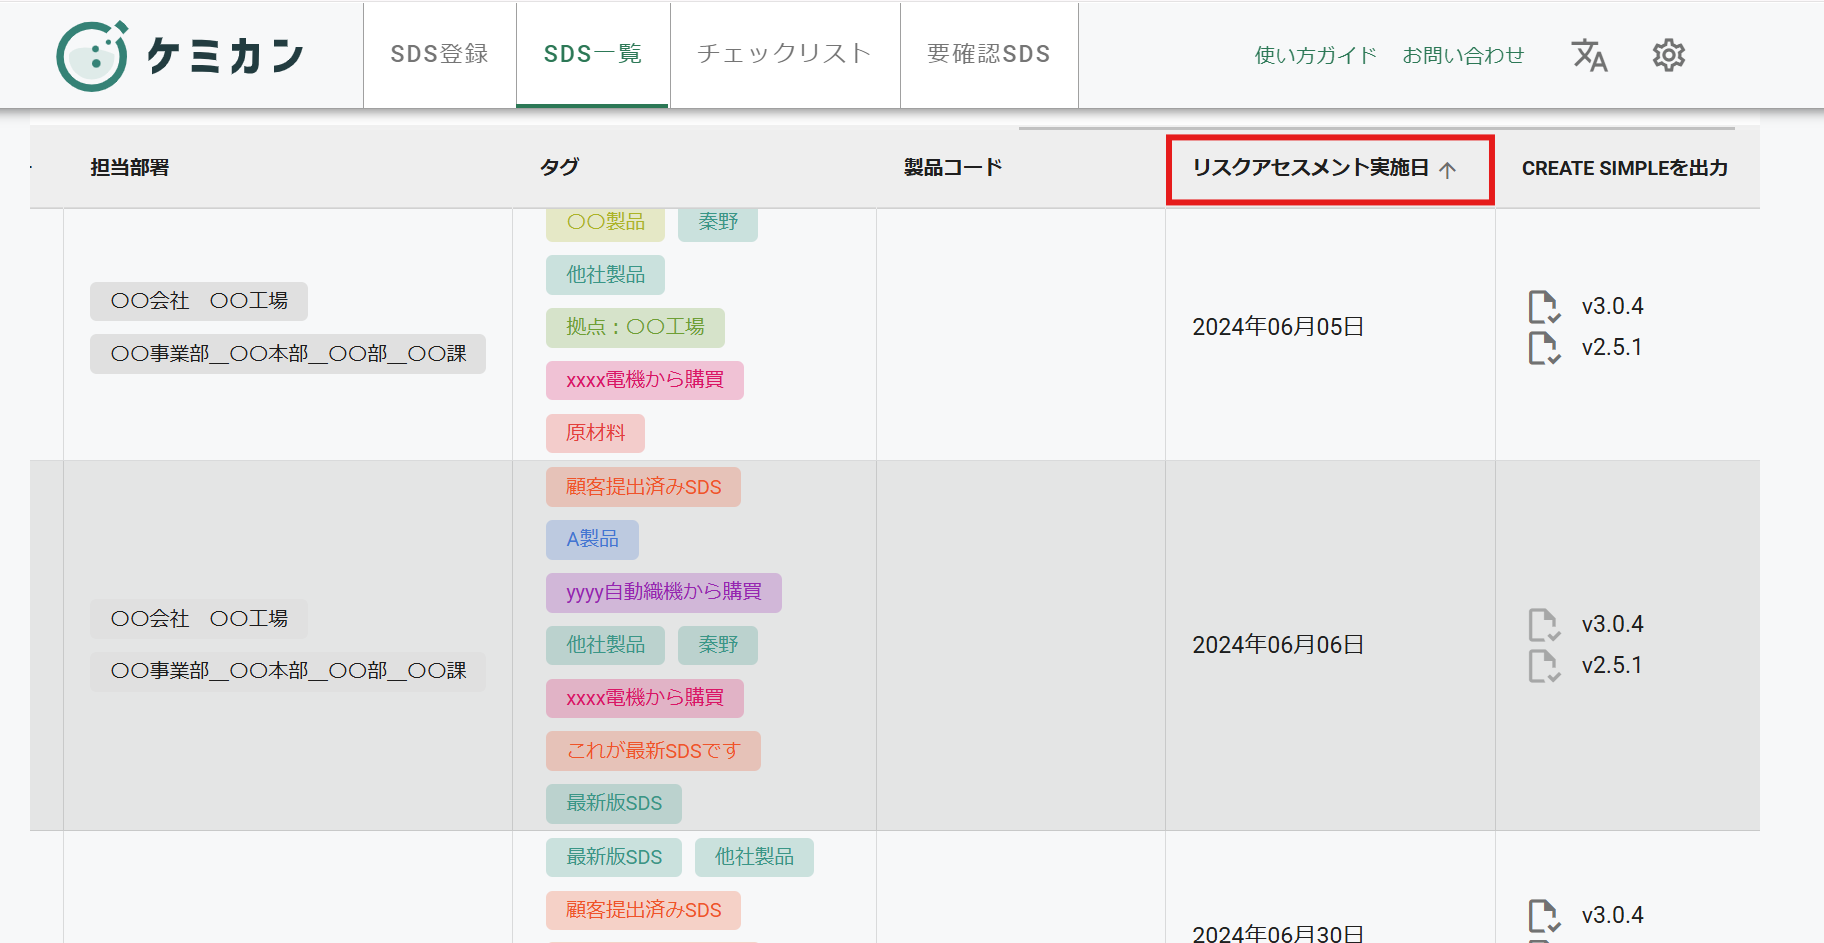Open the language translation icon

pos(1589,55)
